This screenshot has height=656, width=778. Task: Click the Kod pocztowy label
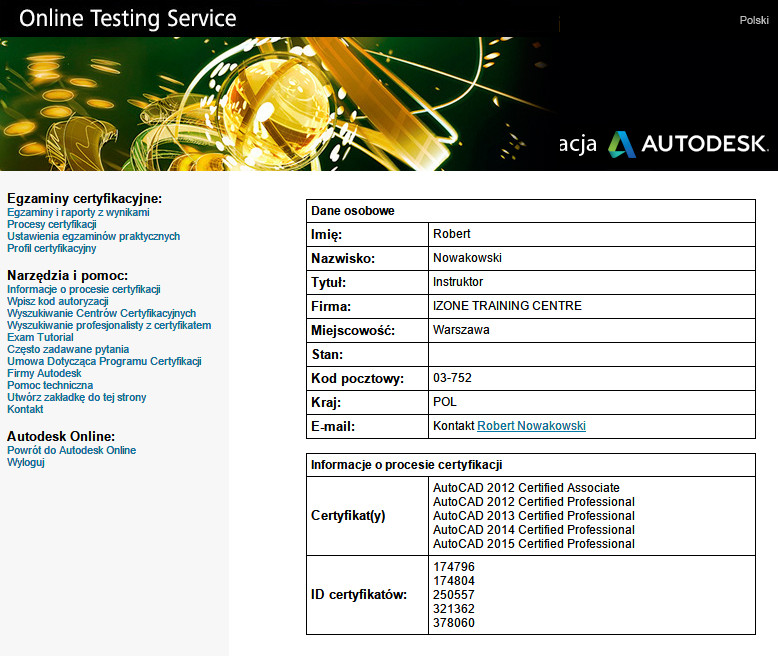click(x=357, y=379)
